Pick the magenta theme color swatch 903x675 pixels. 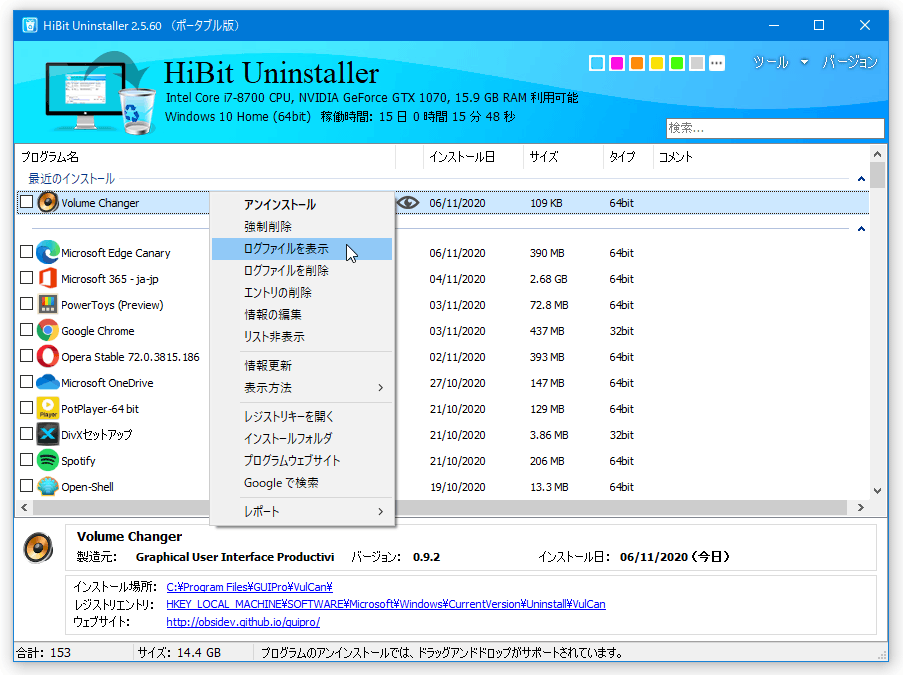(x=617, y=63)
